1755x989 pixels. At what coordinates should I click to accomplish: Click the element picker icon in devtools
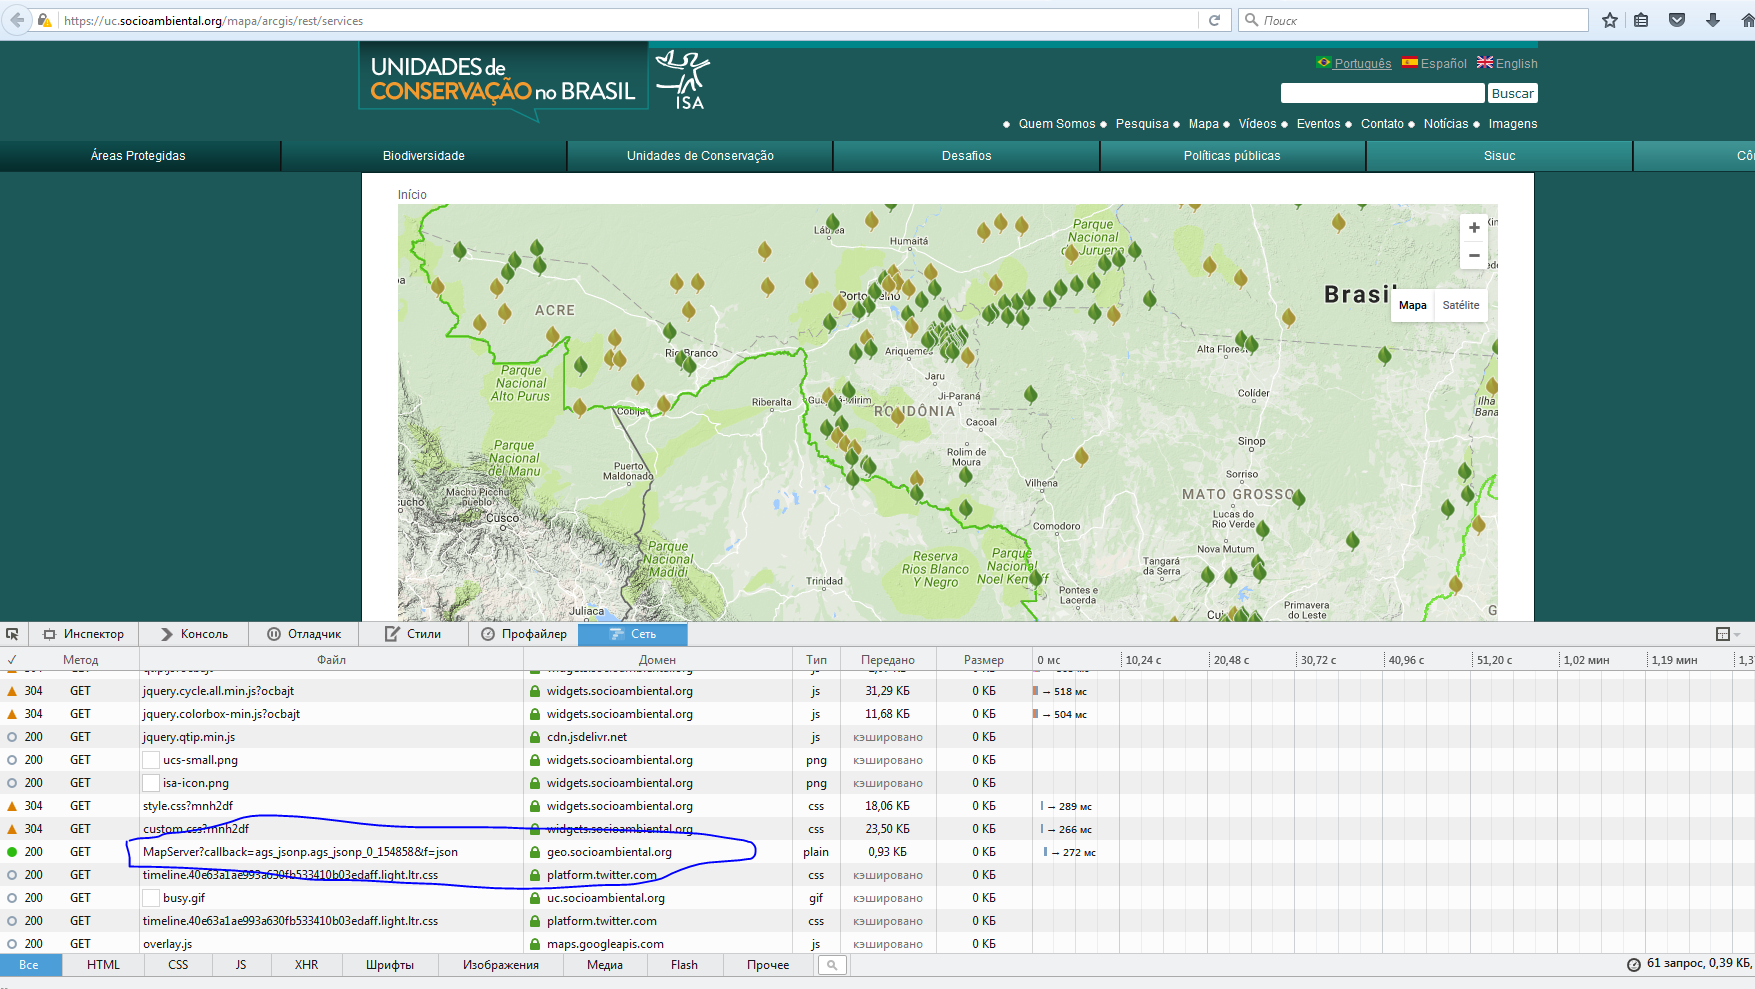point(12,634)
